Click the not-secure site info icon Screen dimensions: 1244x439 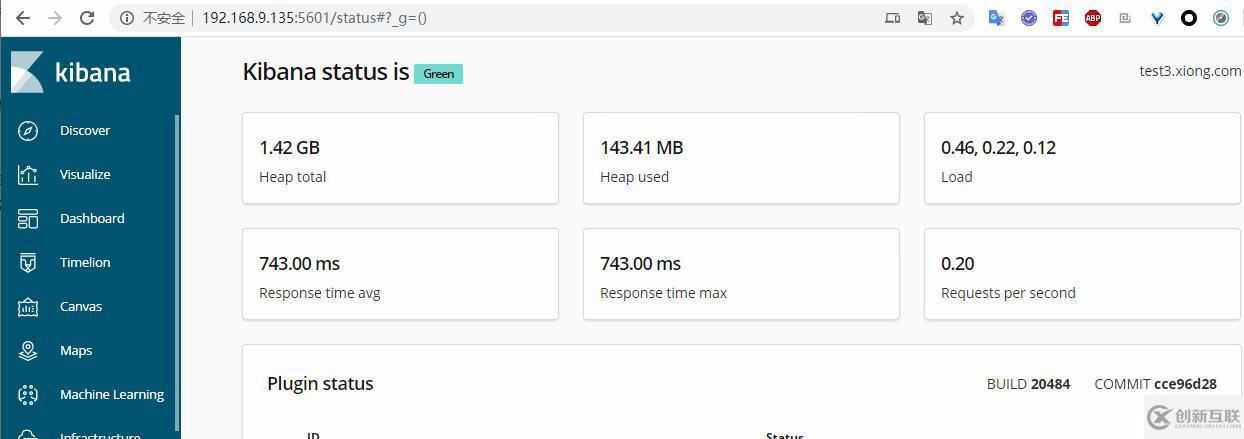(x=127, y=18)
